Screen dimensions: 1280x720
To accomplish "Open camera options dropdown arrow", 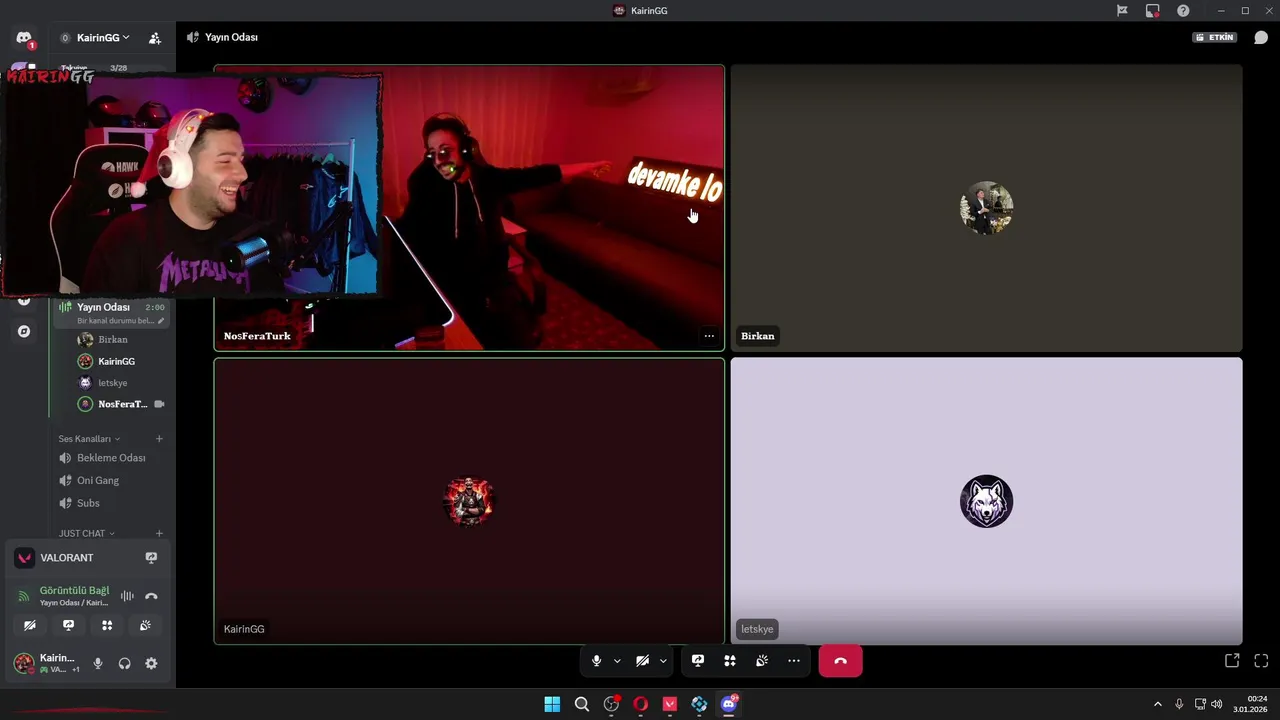I will click(663, 660).
